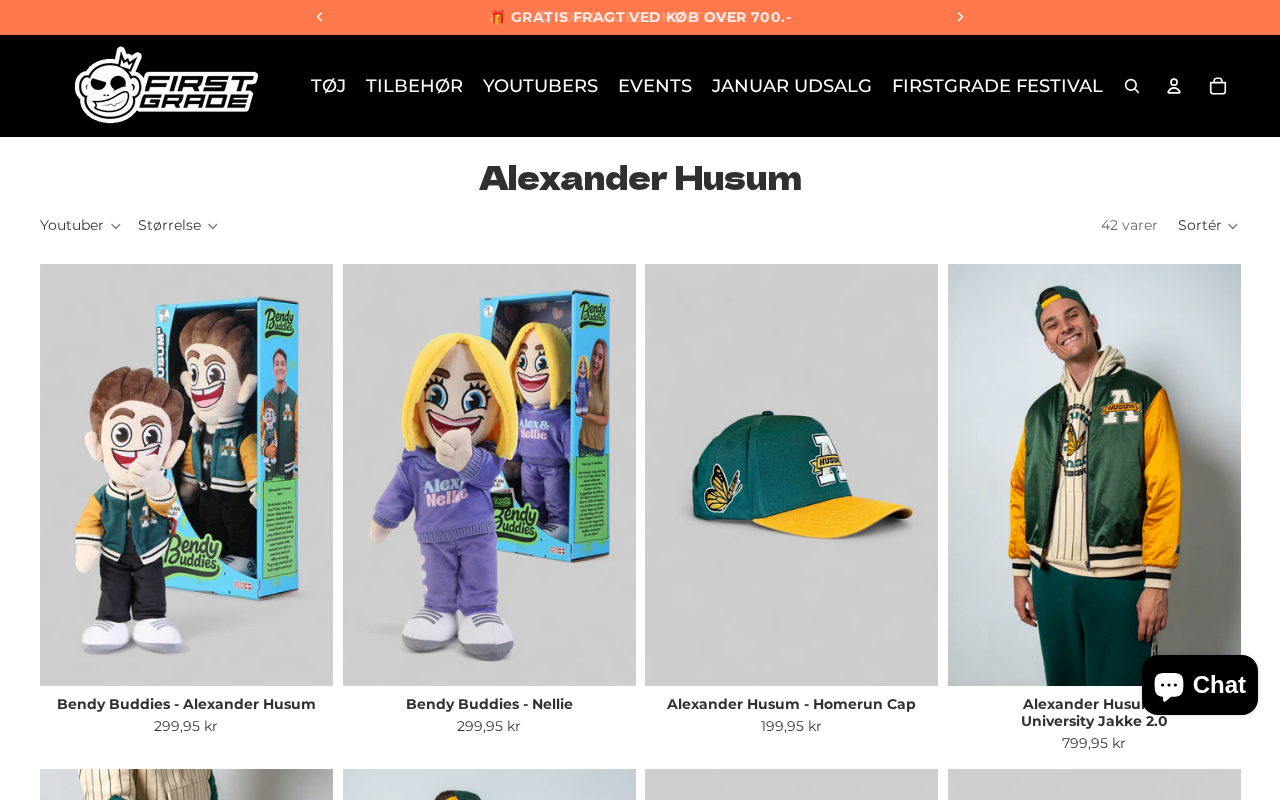1280x800 pixels.
Task: Open the Sortér sorting dropdown
Action: coord(1208,225)
